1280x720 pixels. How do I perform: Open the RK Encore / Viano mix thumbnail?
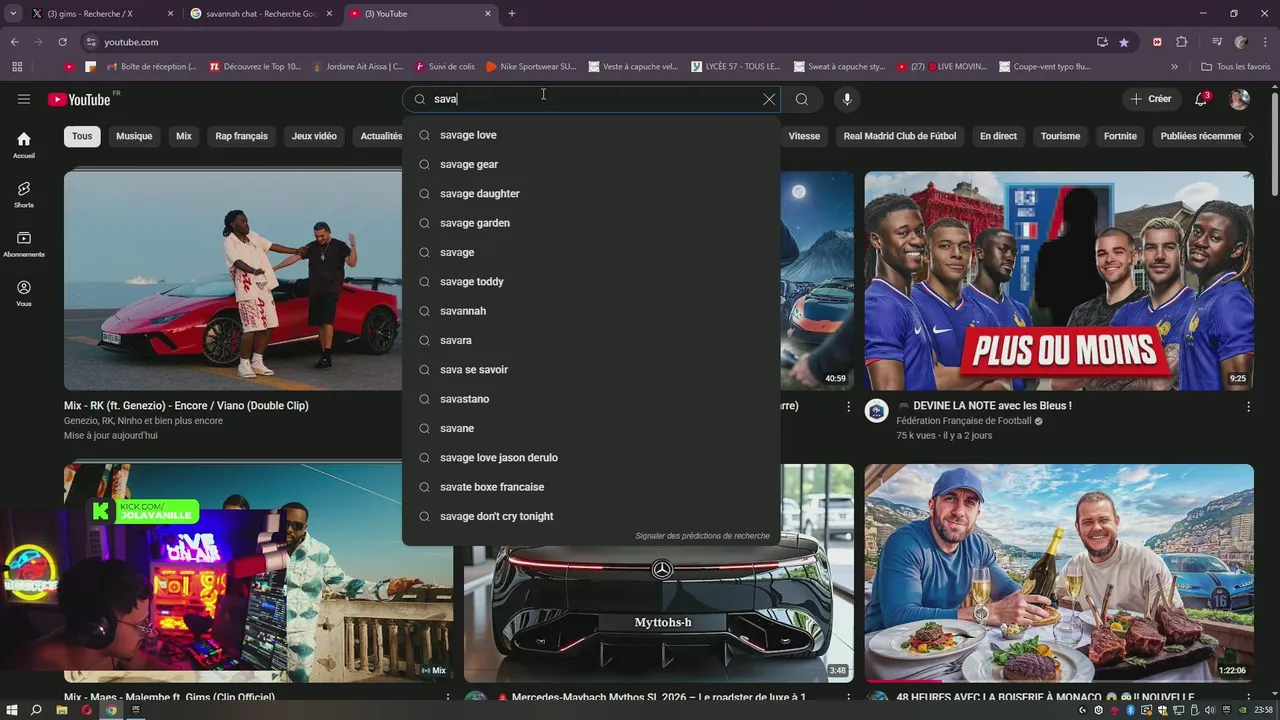[x=233, y=280]
